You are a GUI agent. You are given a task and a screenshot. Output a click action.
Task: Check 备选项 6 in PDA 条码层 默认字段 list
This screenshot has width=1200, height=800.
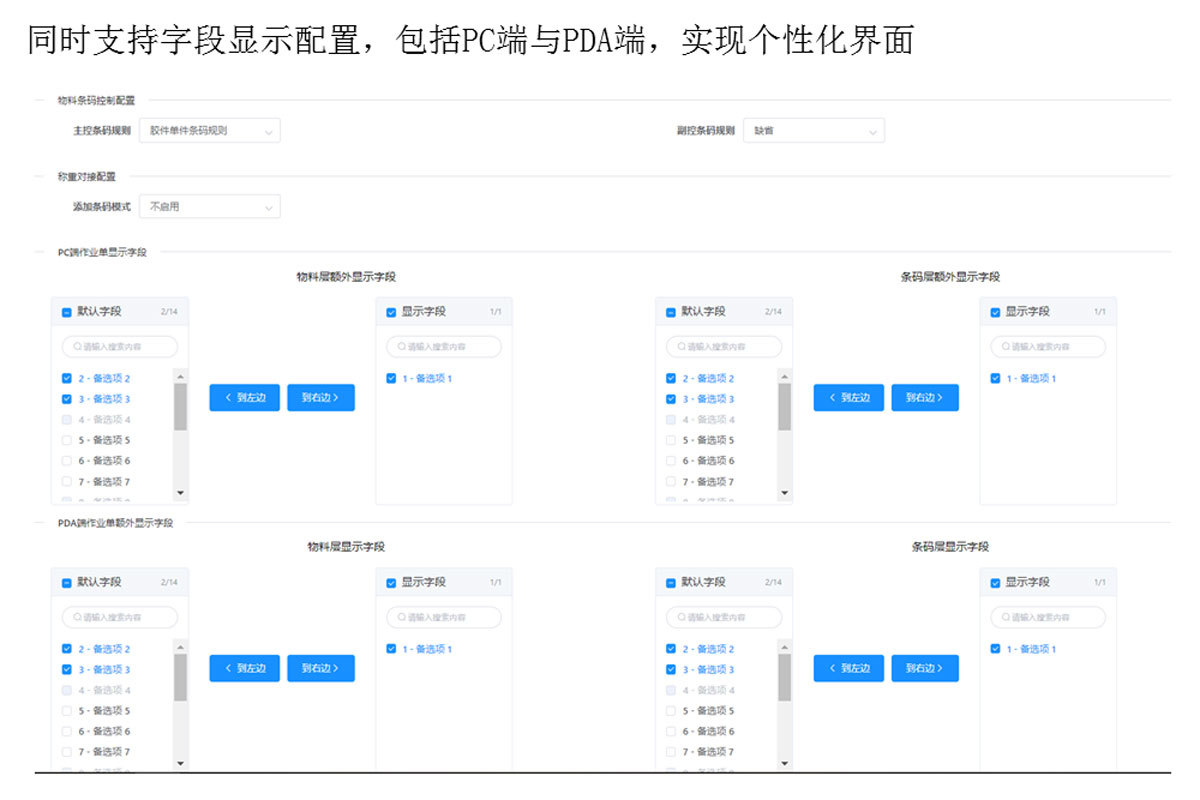(x=671, y=731)
